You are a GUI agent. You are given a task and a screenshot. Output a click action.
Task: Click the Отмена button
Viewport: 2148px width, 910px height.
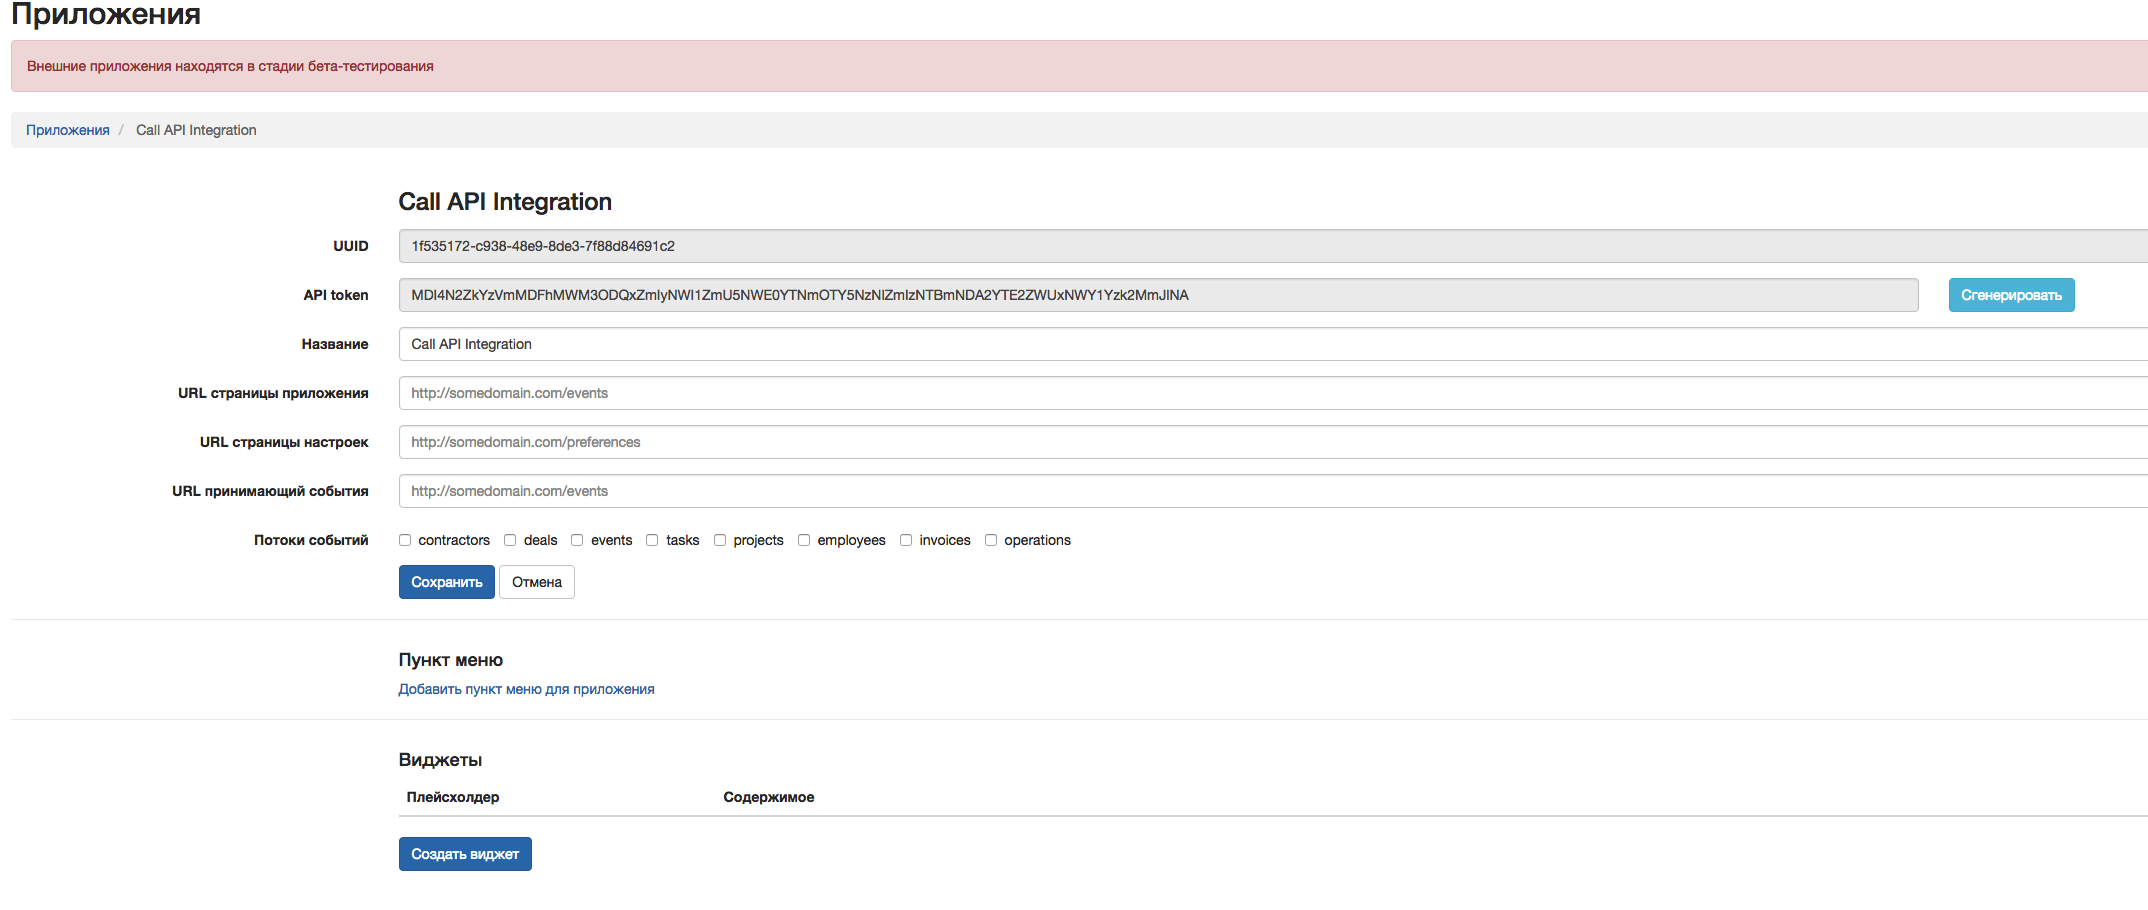[x=537, y=582]
